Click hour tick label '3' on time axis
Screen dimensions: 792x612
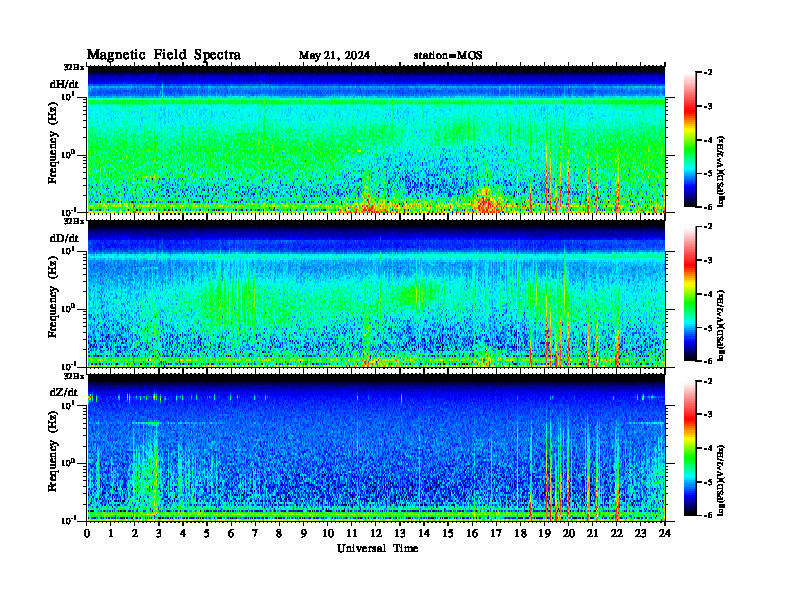[159, 533]
